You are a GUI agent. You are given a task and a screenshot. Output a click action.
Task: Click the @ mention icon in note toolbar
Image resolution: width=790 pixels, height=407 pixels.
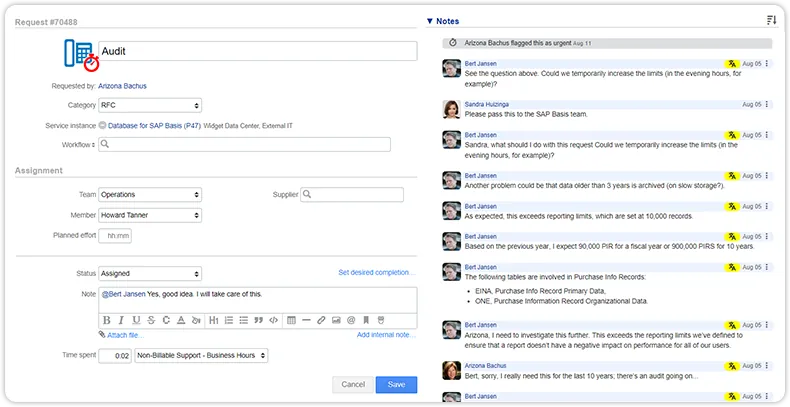pyautogui.click(x=351, y=320)
